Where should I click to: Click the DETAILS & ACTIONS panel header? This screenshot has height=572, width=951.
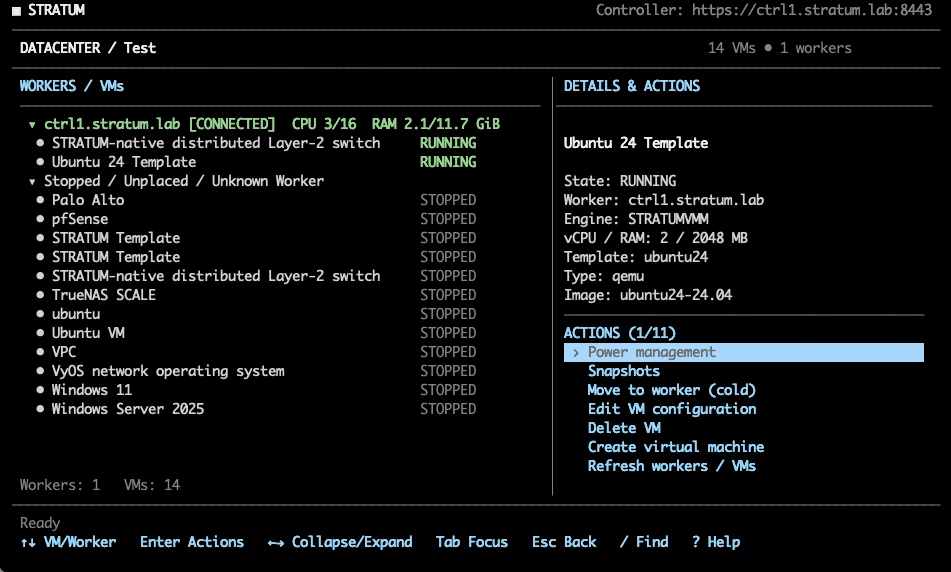click(x=631, y=86)
